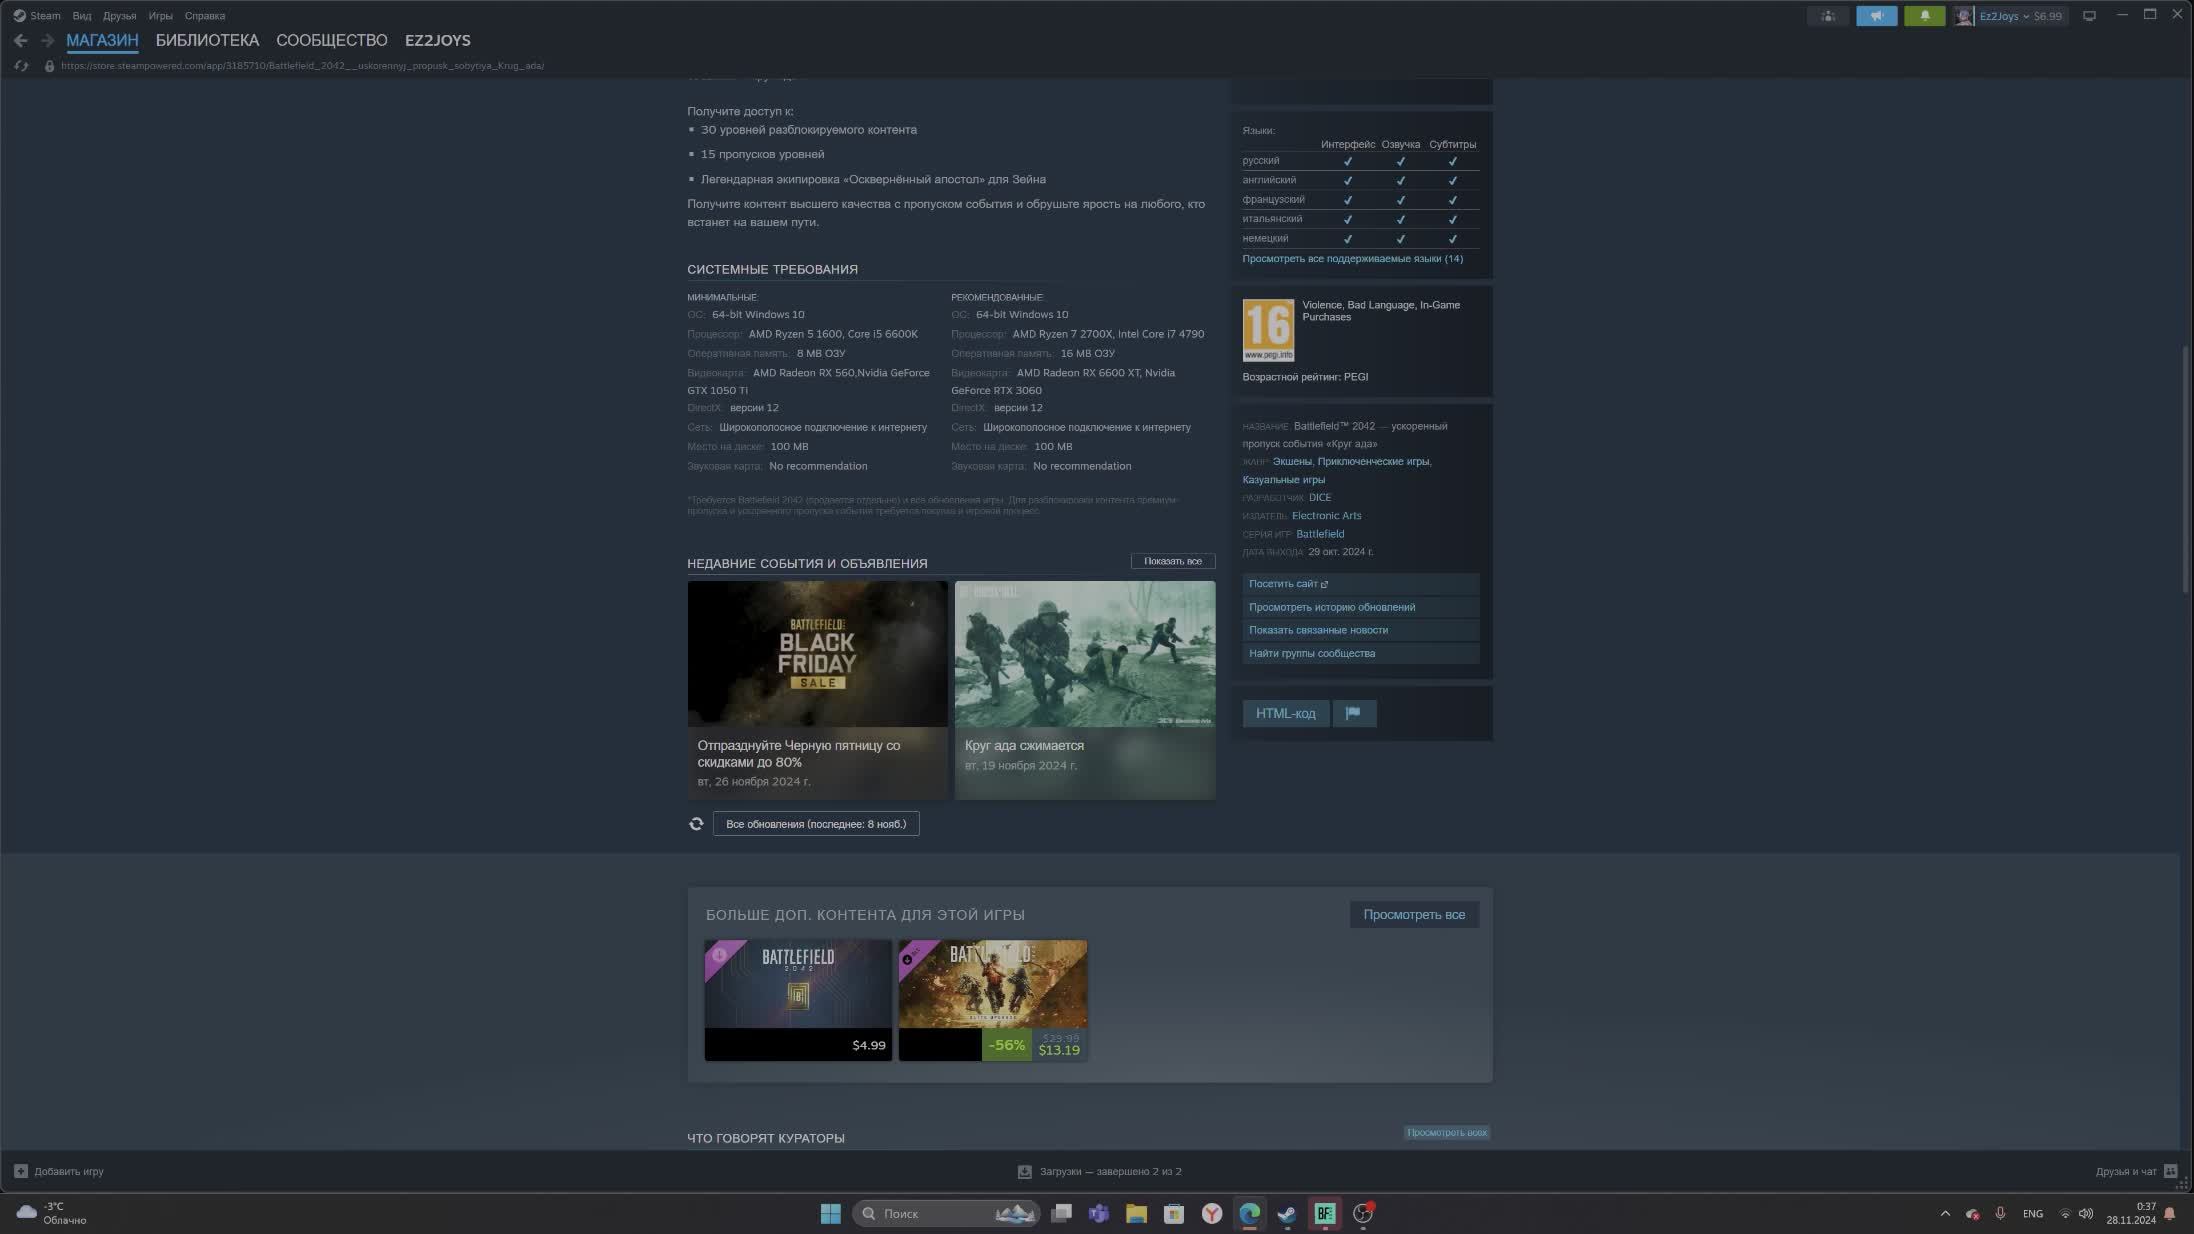2194x1234 pixels.
Task: Go back with the left arrow
Action: 20,41
